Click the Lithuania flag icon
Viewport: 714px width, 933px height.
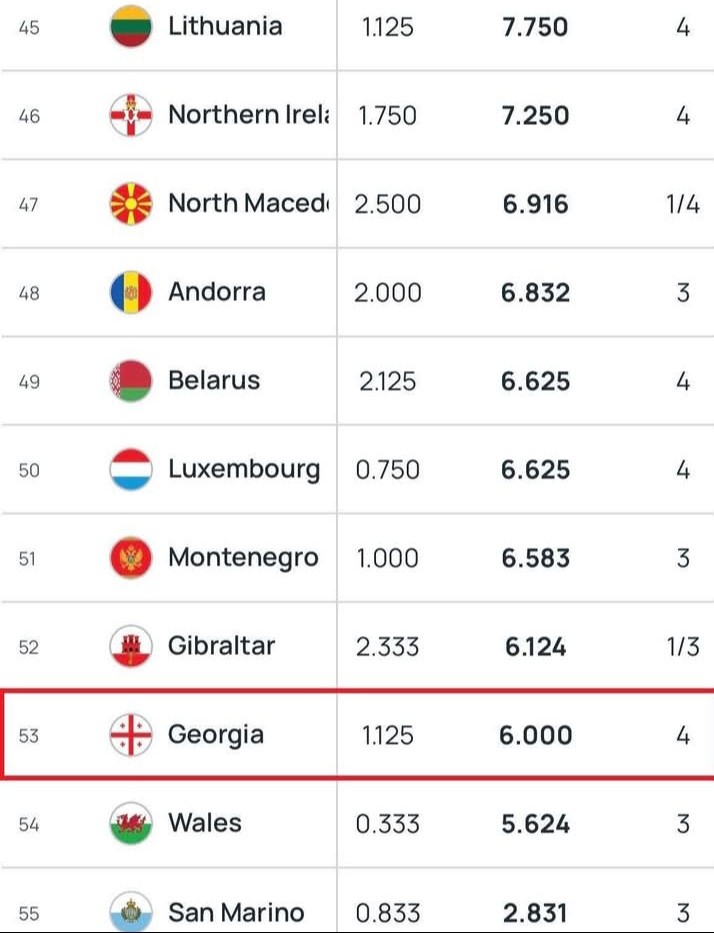[x=130, y=27]
